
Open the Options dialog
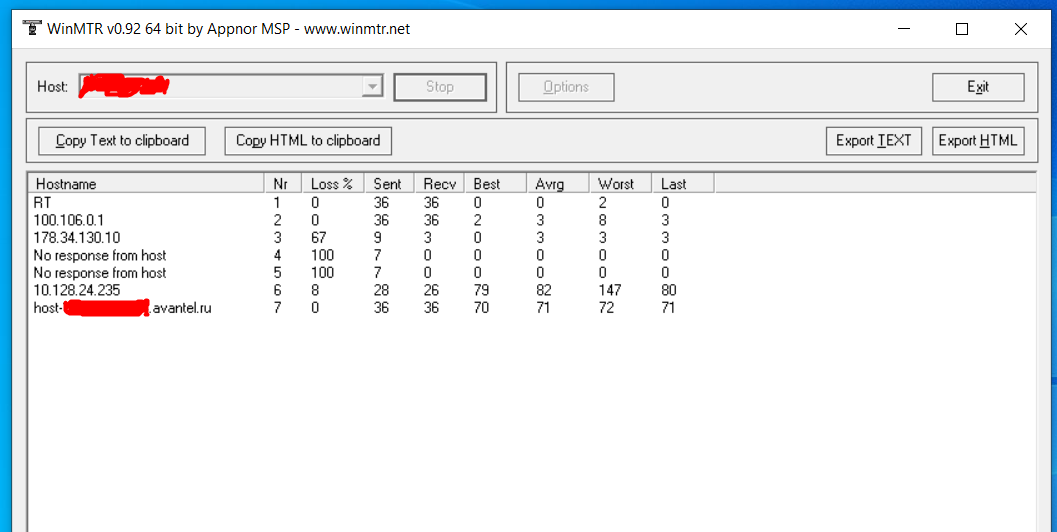(x=566, y=87)
